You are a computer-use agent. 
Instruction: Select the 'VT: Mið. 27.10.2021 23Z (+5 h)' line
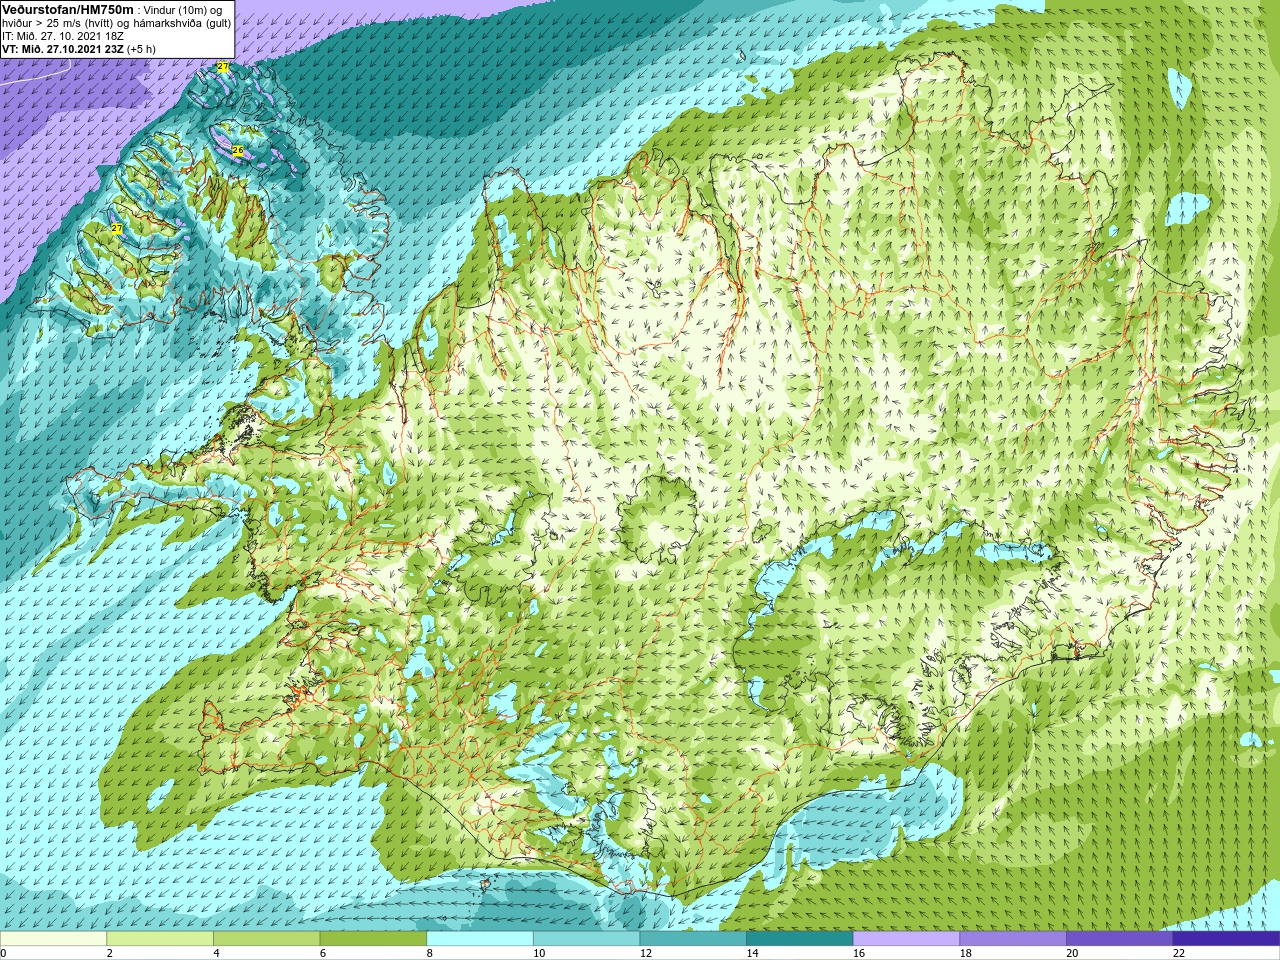pos(79,49)
